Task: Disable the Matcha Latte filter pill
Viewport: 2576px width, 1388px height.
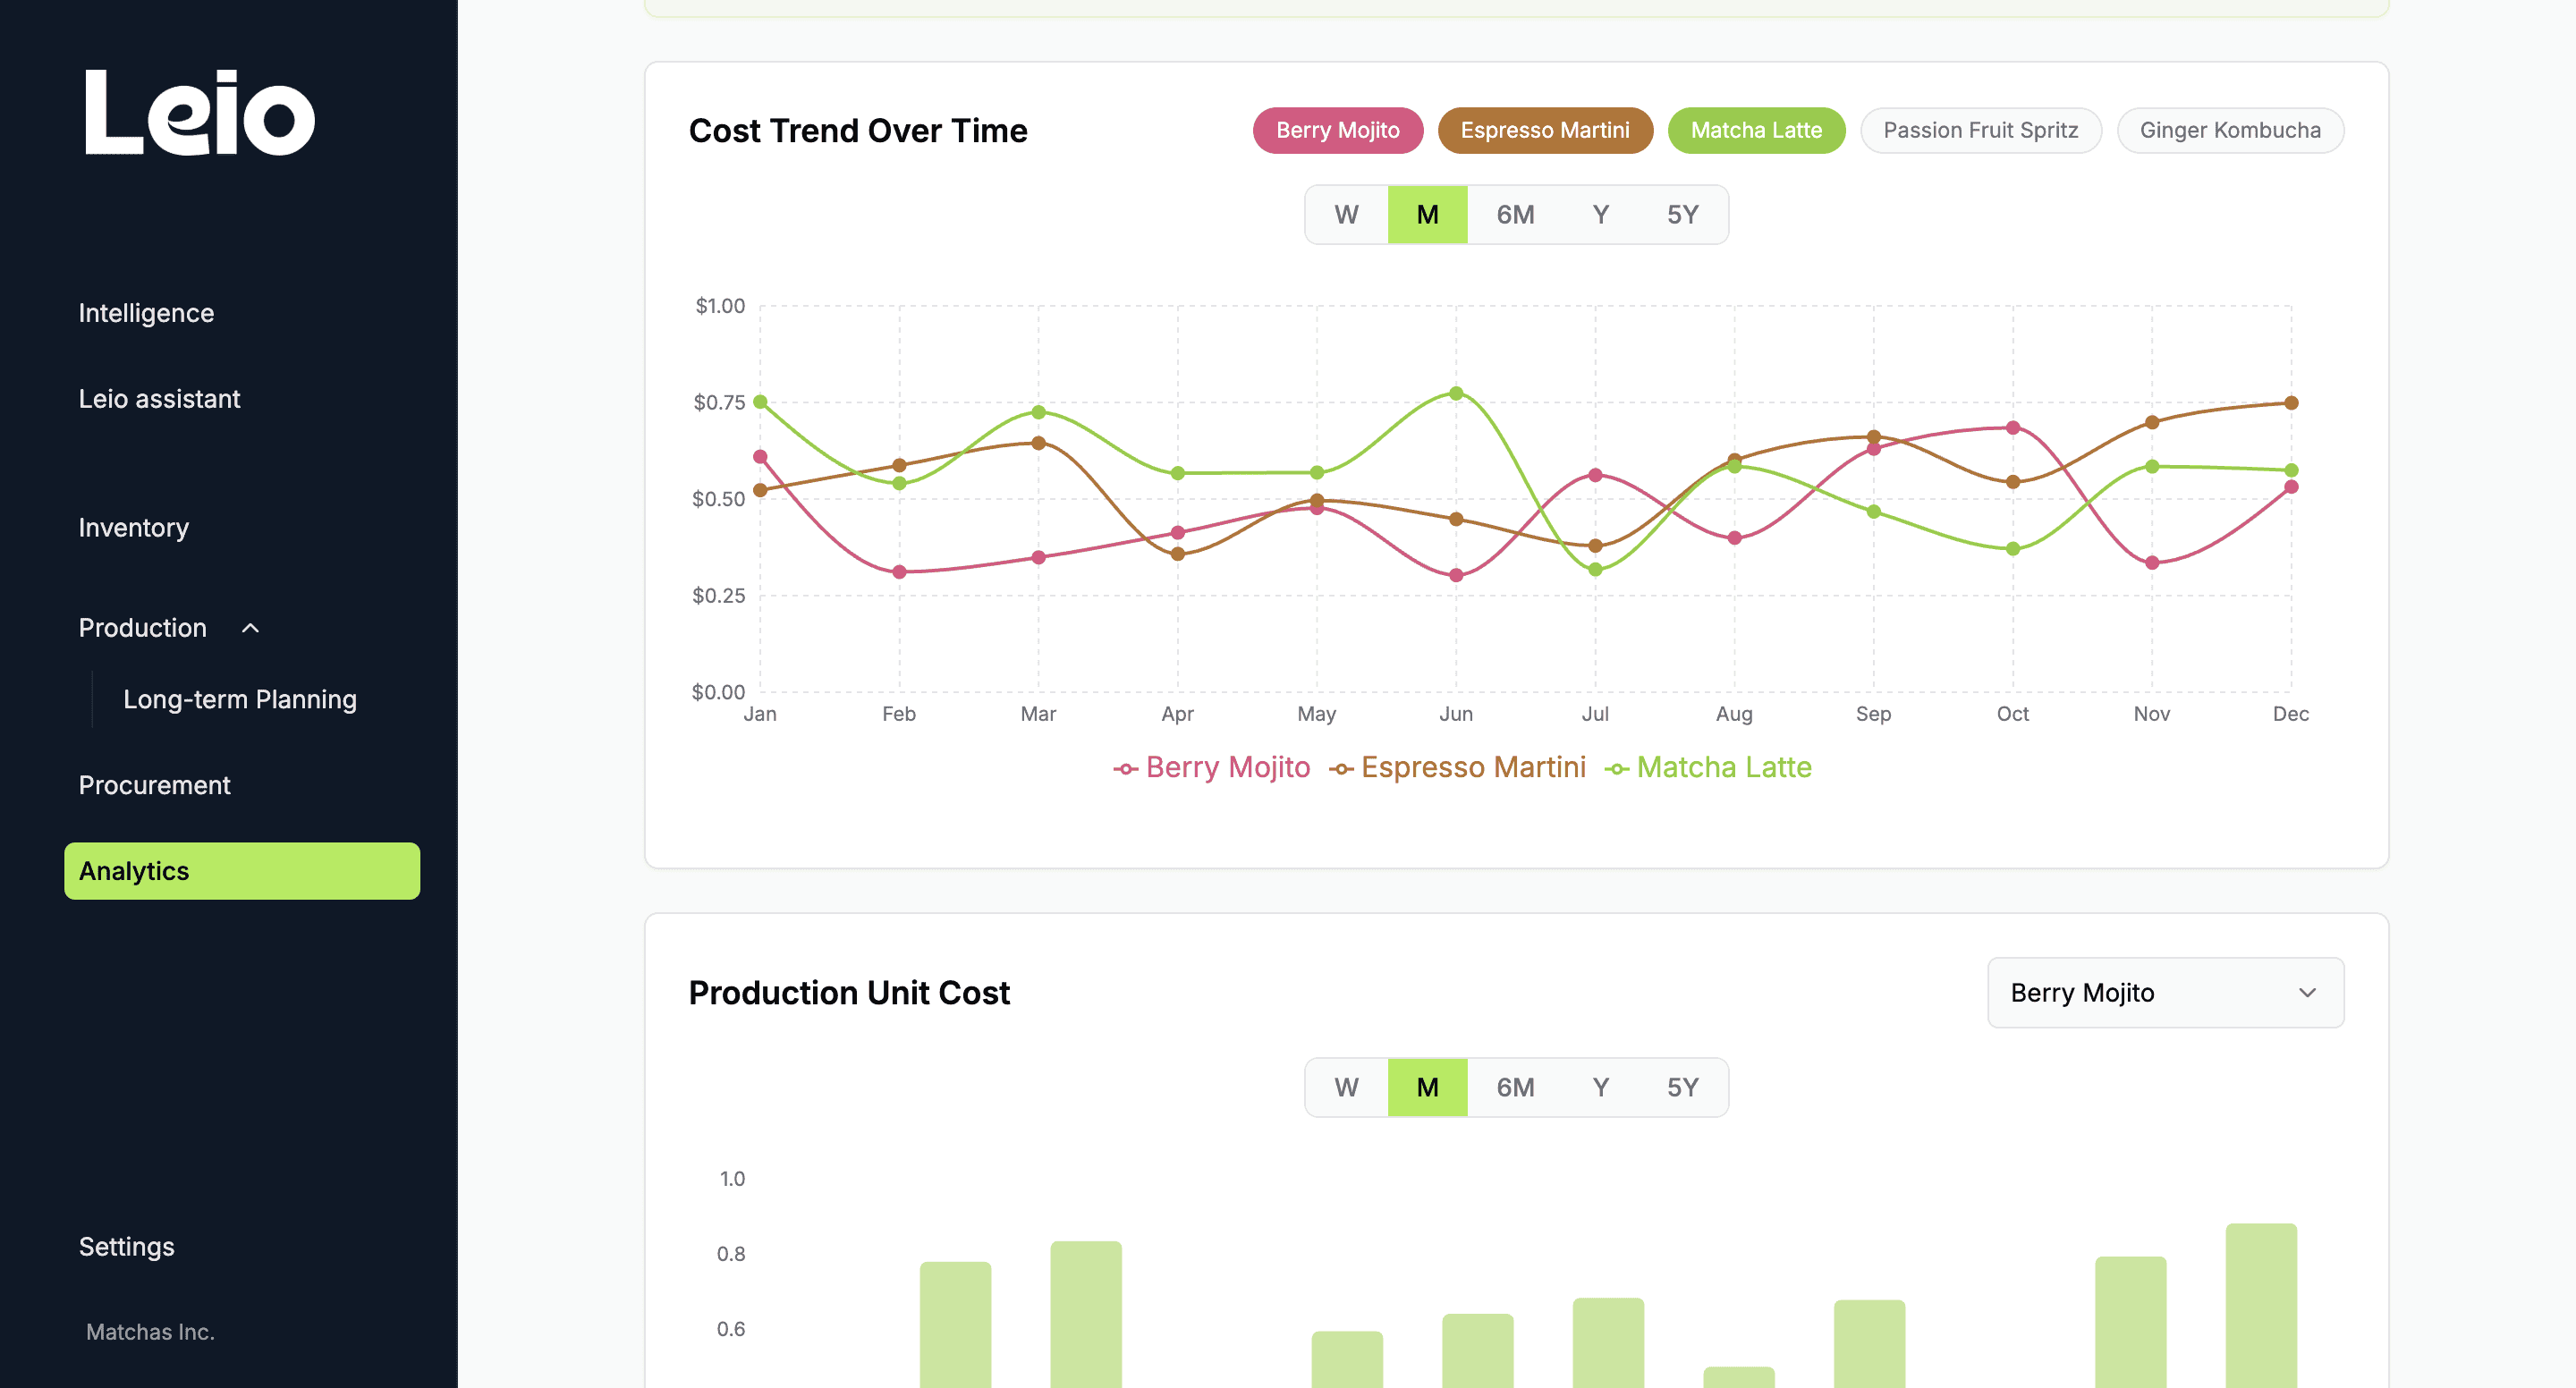Action: click(1756, 130)
